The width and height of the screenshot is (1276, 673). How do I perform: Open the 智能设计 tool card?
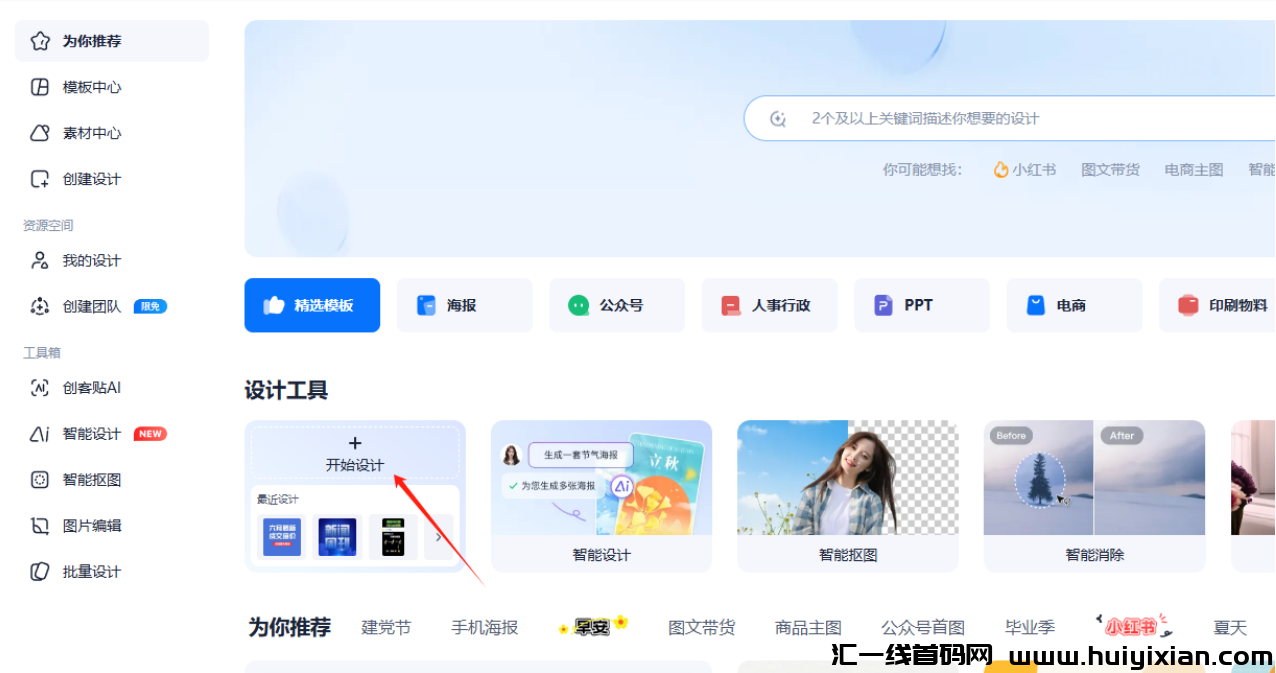pyautogui.click(x=601, y=496)
